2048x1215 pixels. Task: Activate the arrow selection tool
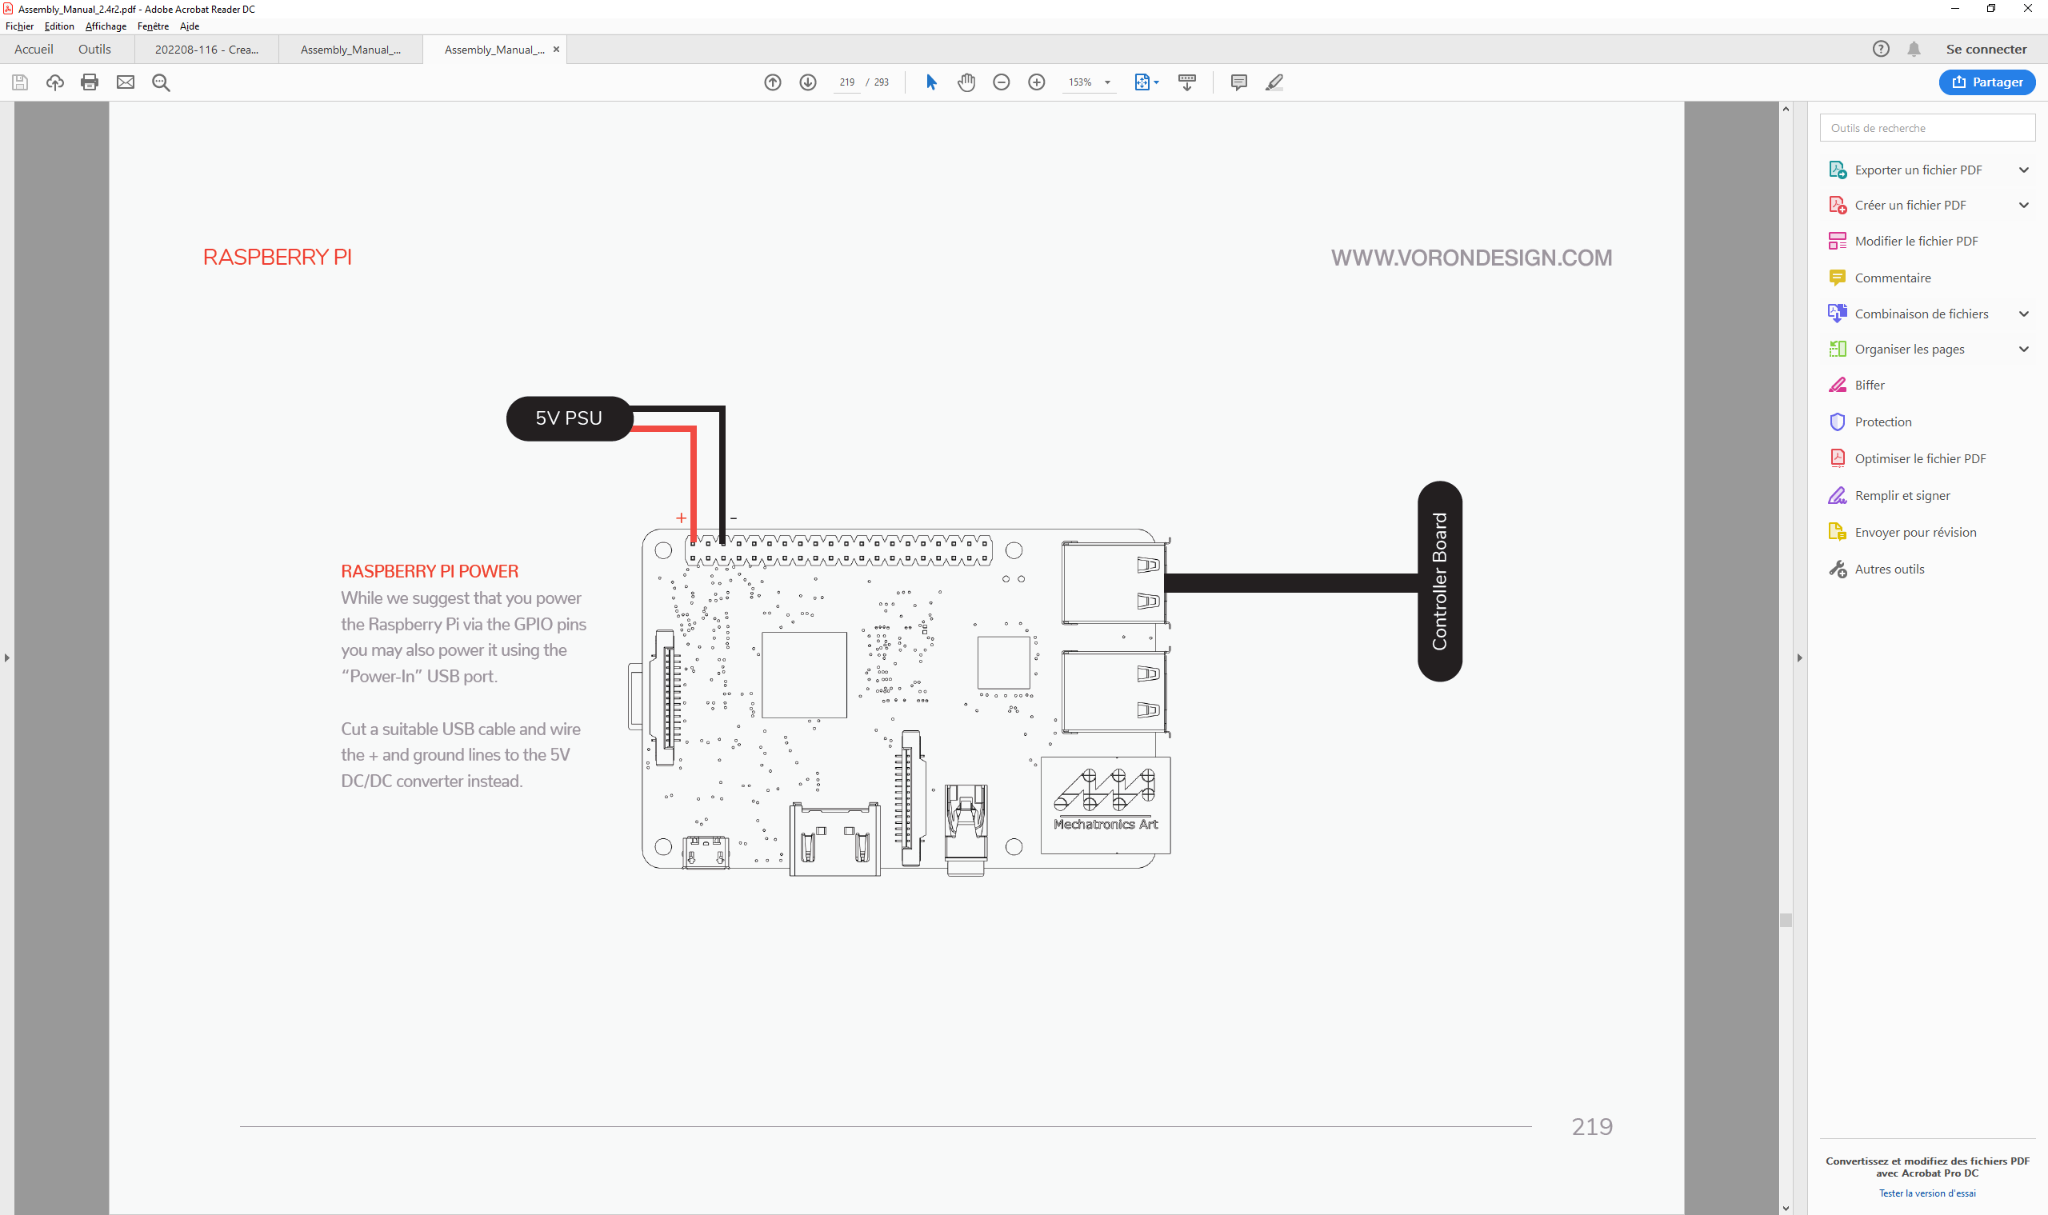[x=931, y=82]
